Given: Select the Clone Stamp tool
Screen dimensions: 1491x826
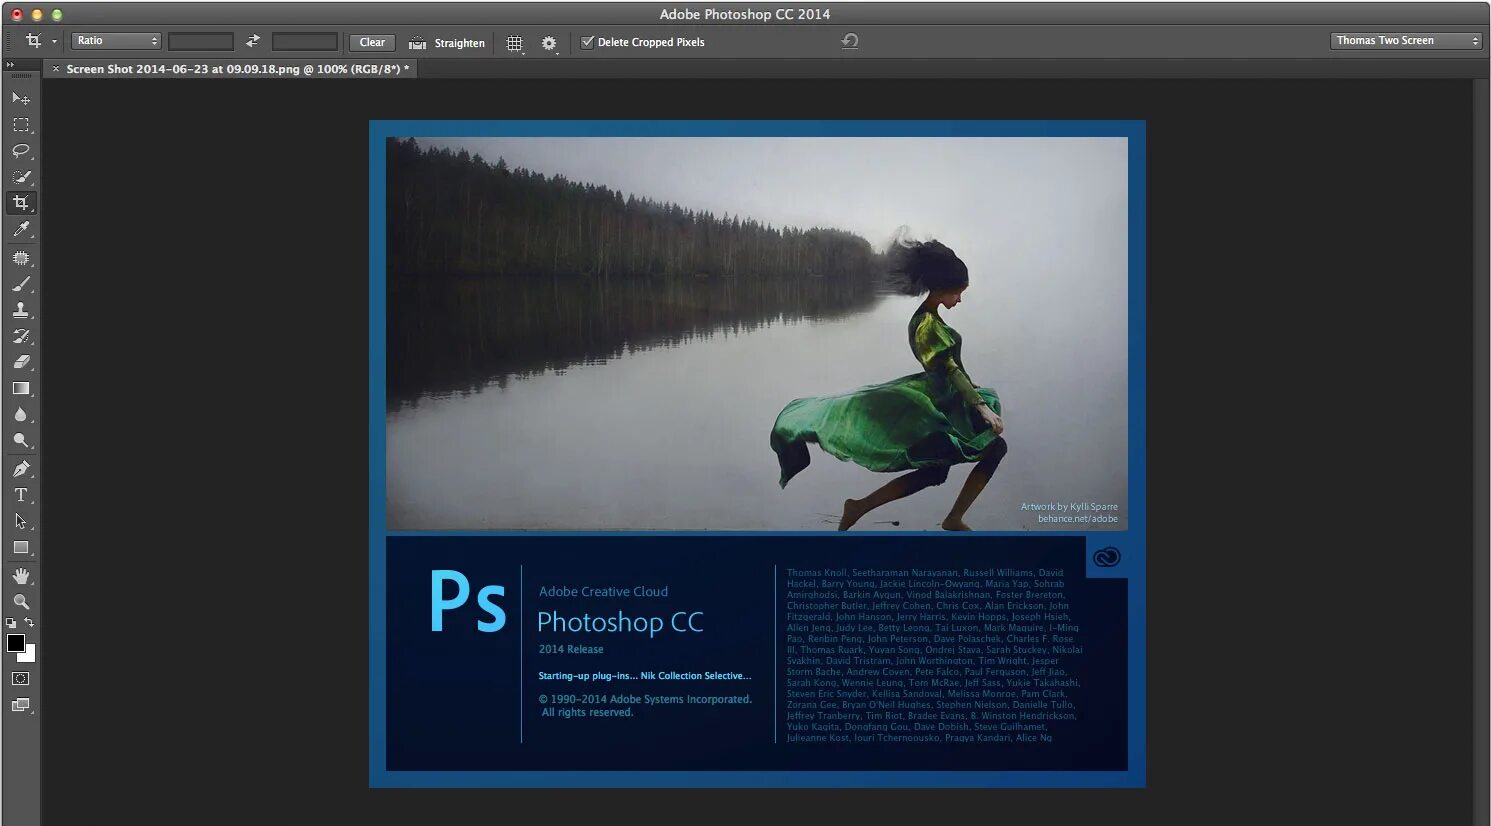Looking at the screenshot, I should tap(20, 310).
